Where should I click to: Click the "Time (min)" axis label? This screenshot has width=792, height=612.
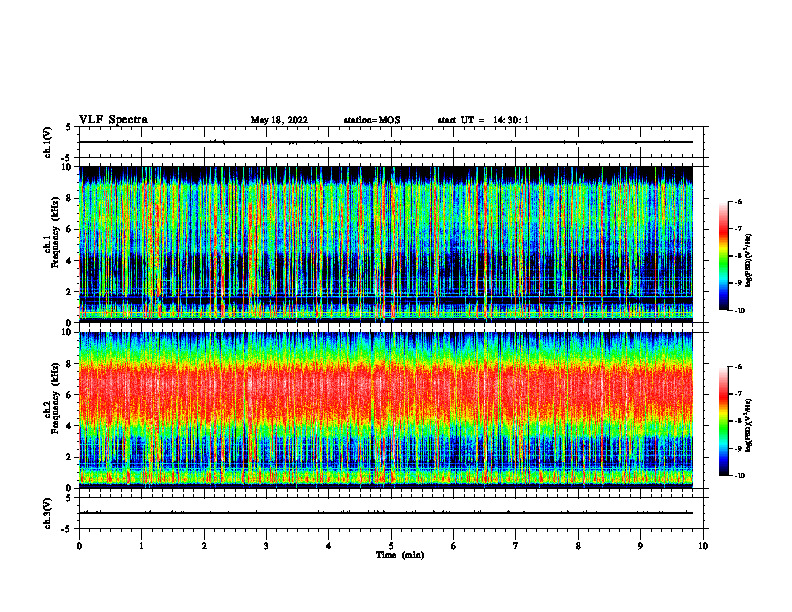[x=400, y=555]
